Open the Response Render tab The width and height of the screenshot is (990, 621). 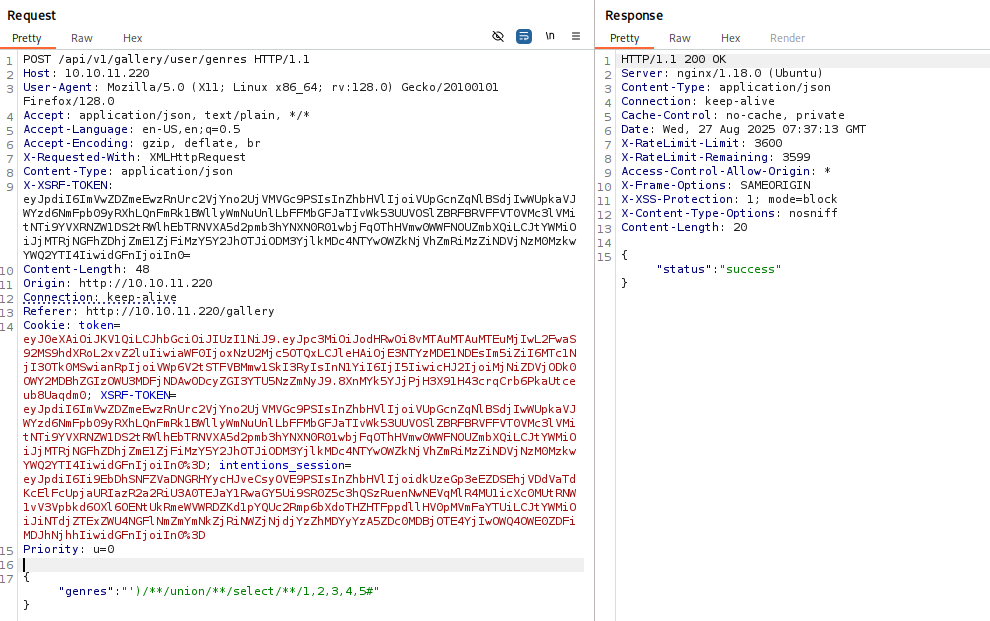click(787, 38)
